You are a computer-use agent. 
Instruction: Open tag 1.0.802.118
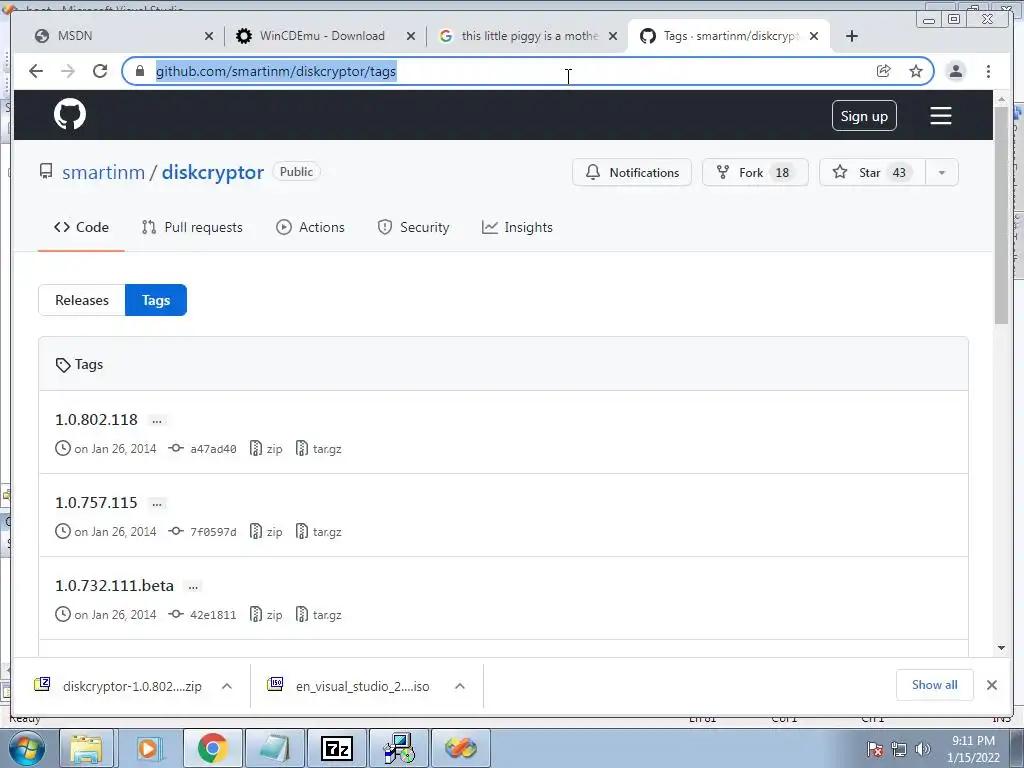96,419
